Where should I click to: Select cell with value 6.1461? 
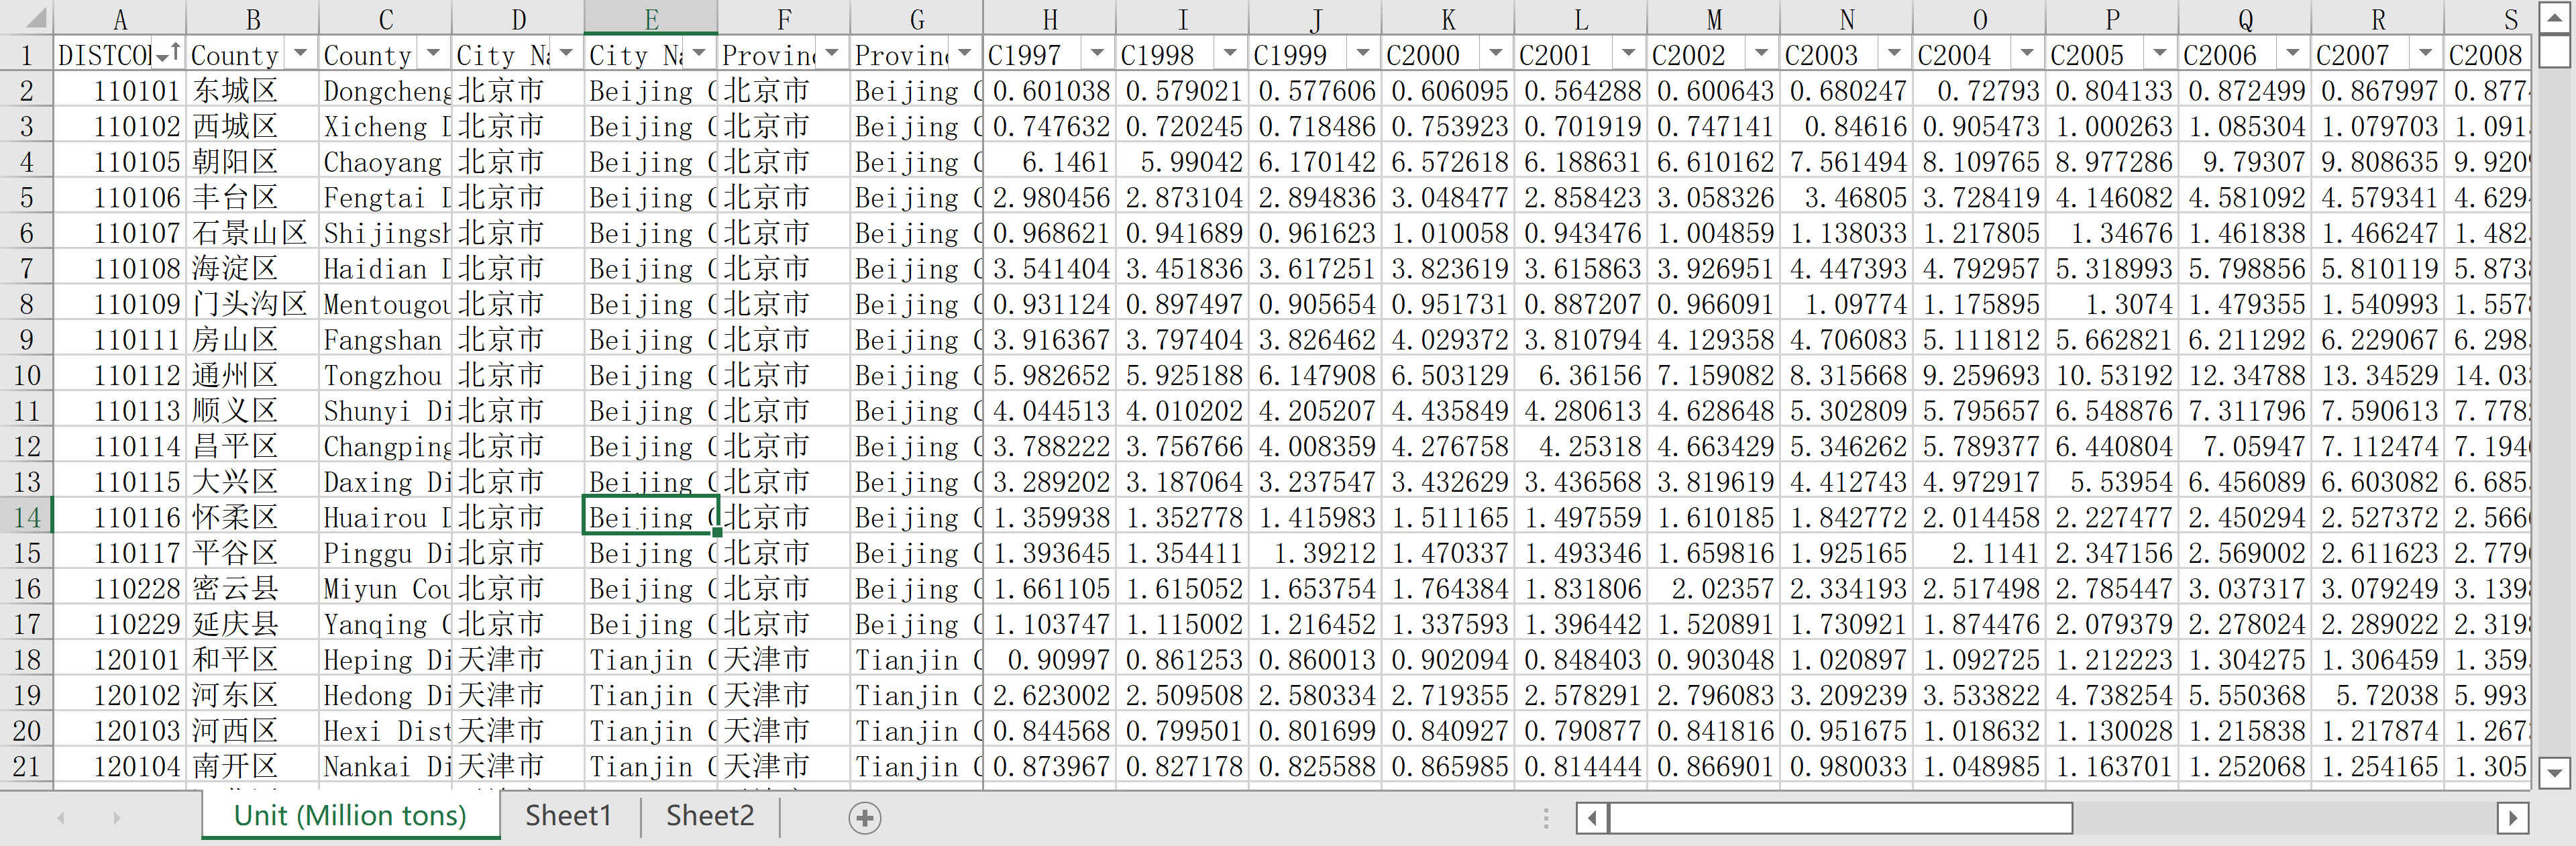(1050, 162)
